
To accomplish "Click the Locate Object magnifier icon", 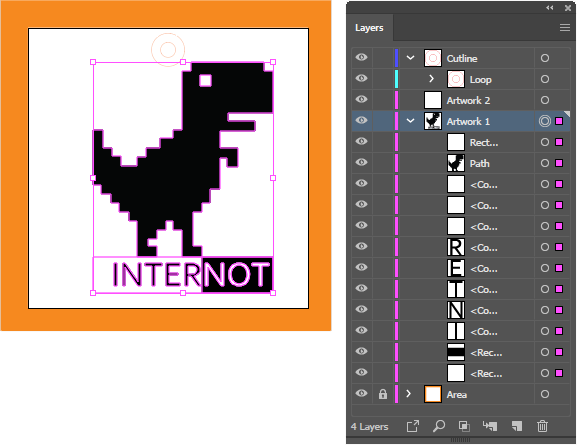I will tap(438, 426).
